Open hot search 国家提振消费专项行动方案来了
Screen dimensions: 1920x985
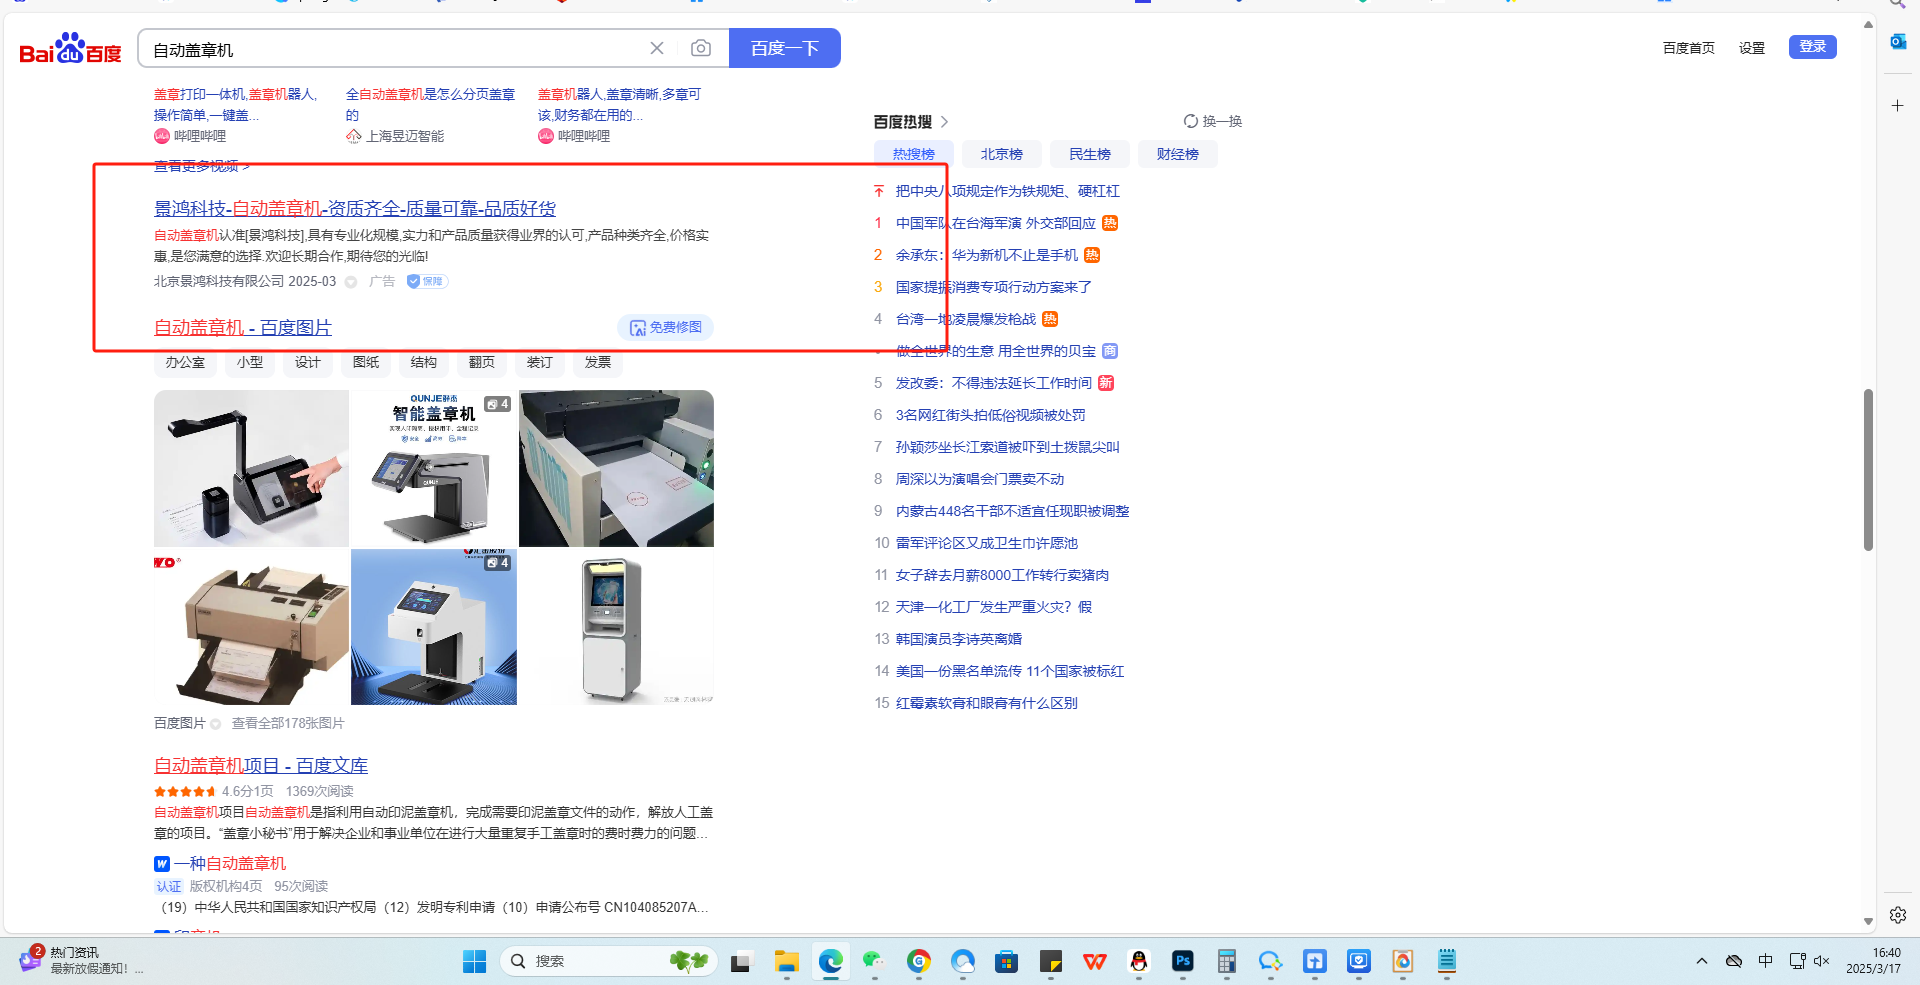(994, 288)
